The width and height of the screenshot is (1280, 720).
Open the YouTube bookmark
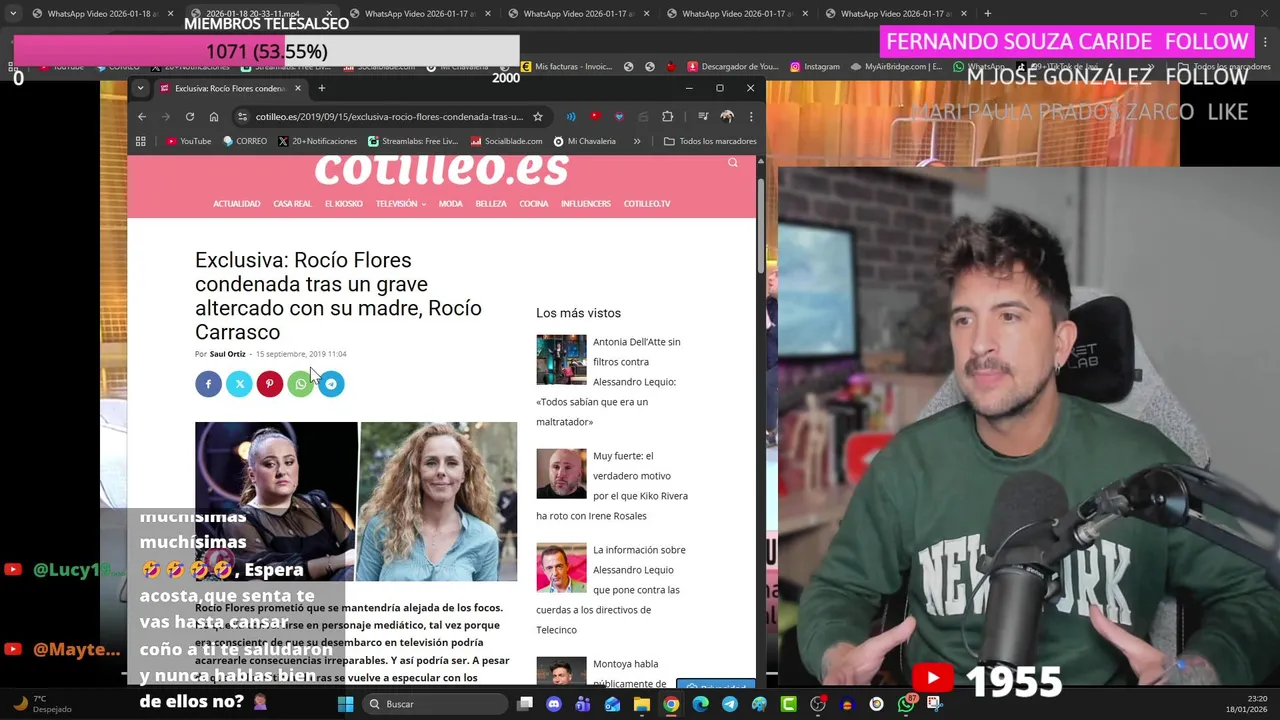(x=188, y=141)
